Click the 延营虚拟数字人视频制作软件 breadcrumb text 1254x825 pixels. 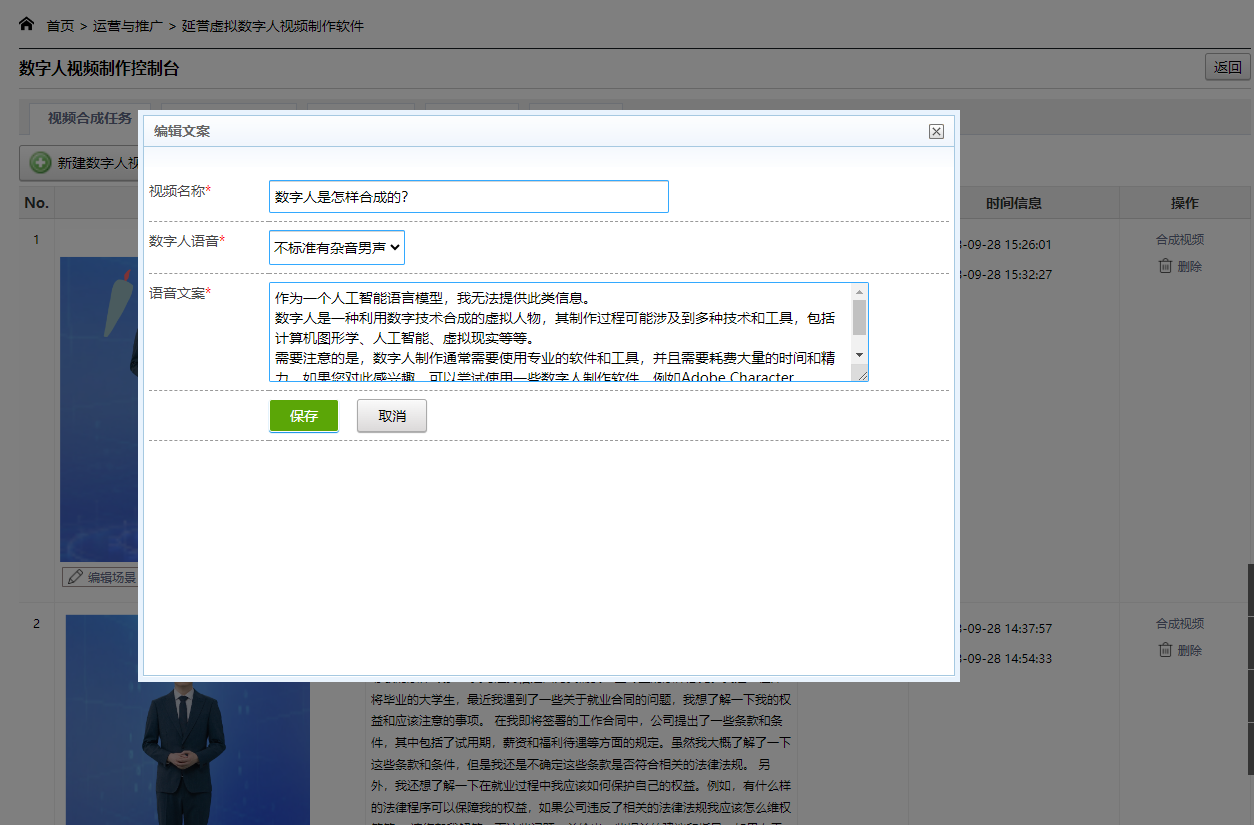273,25
